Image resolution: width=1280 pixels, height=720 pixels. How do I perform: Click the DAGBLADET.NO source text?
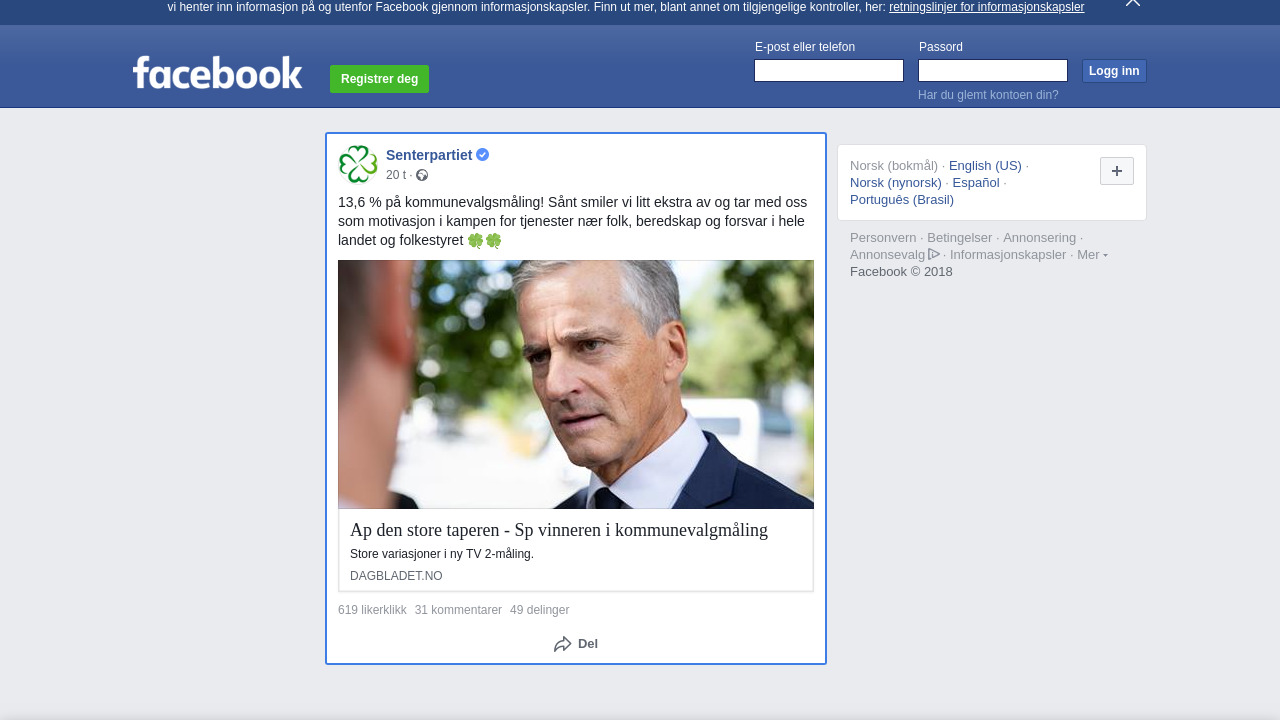(x=396, y=576)
